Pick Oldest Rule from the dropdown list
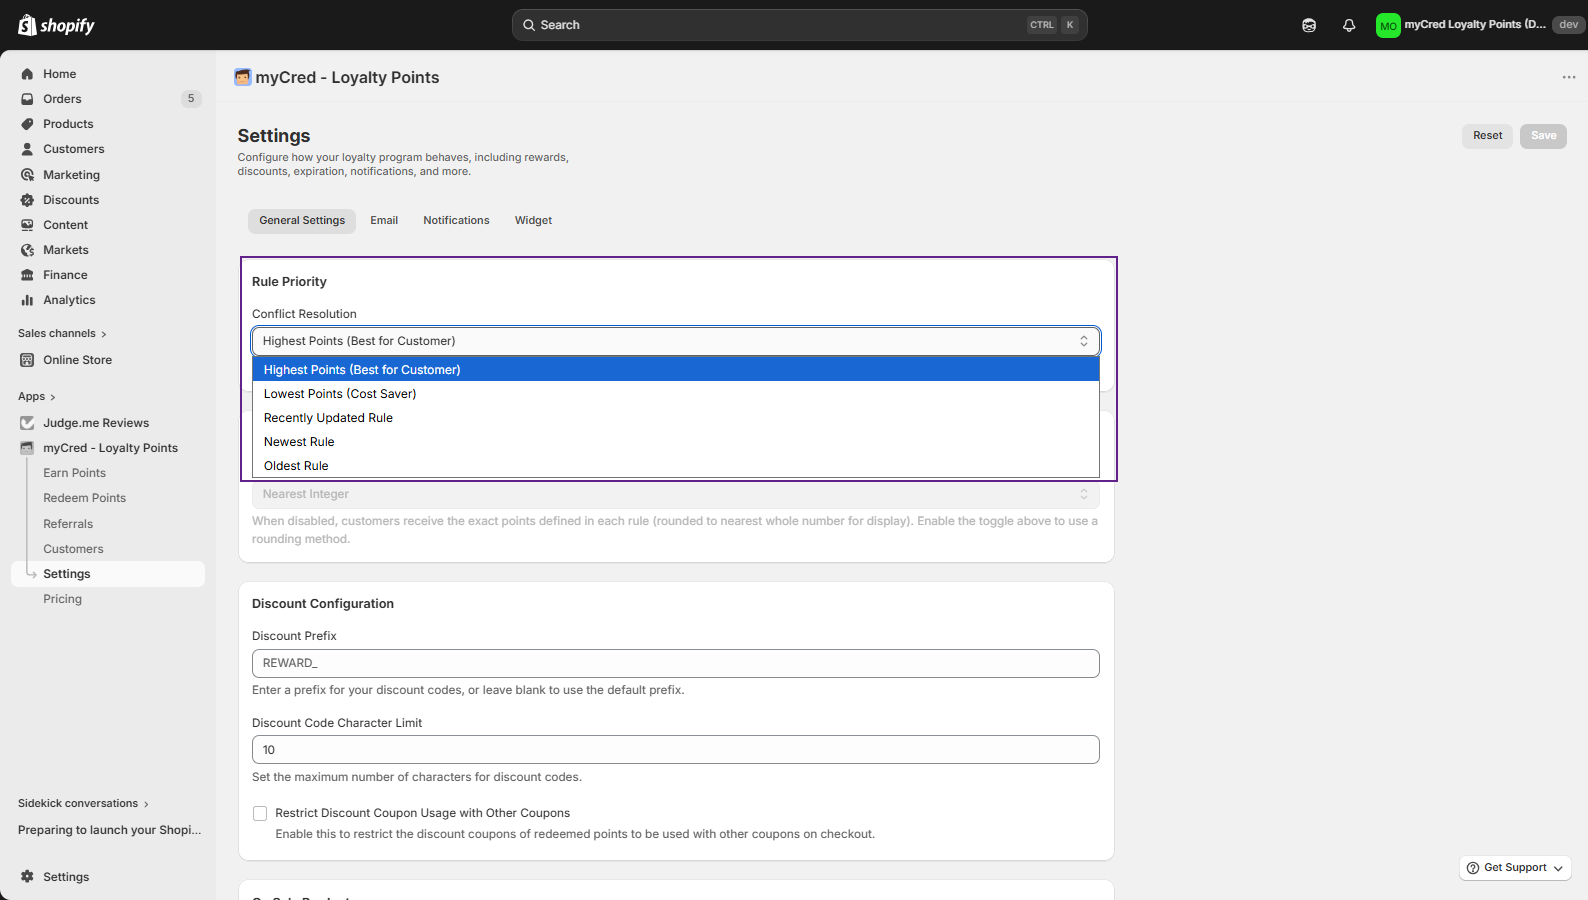 (296, 466)
